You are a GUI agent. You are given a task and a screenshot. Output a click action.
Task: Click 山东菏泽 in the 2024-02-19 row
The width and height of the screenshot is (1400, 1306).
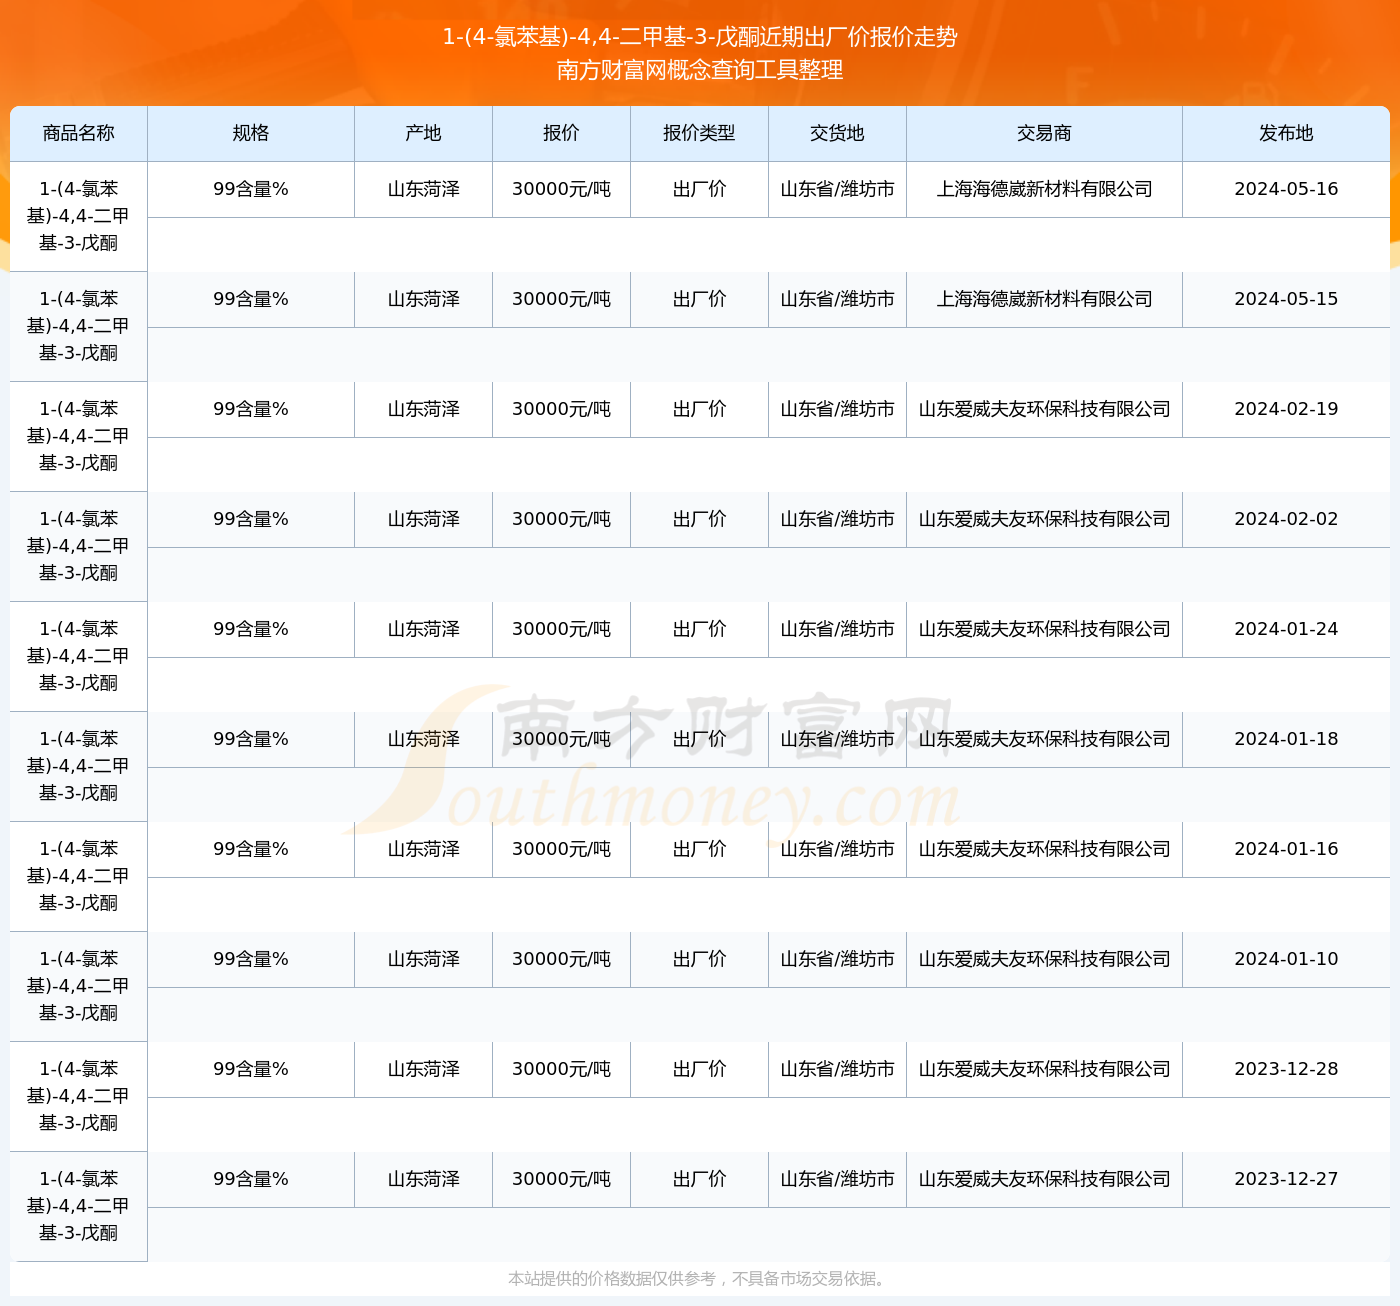[x=423, y=409]
